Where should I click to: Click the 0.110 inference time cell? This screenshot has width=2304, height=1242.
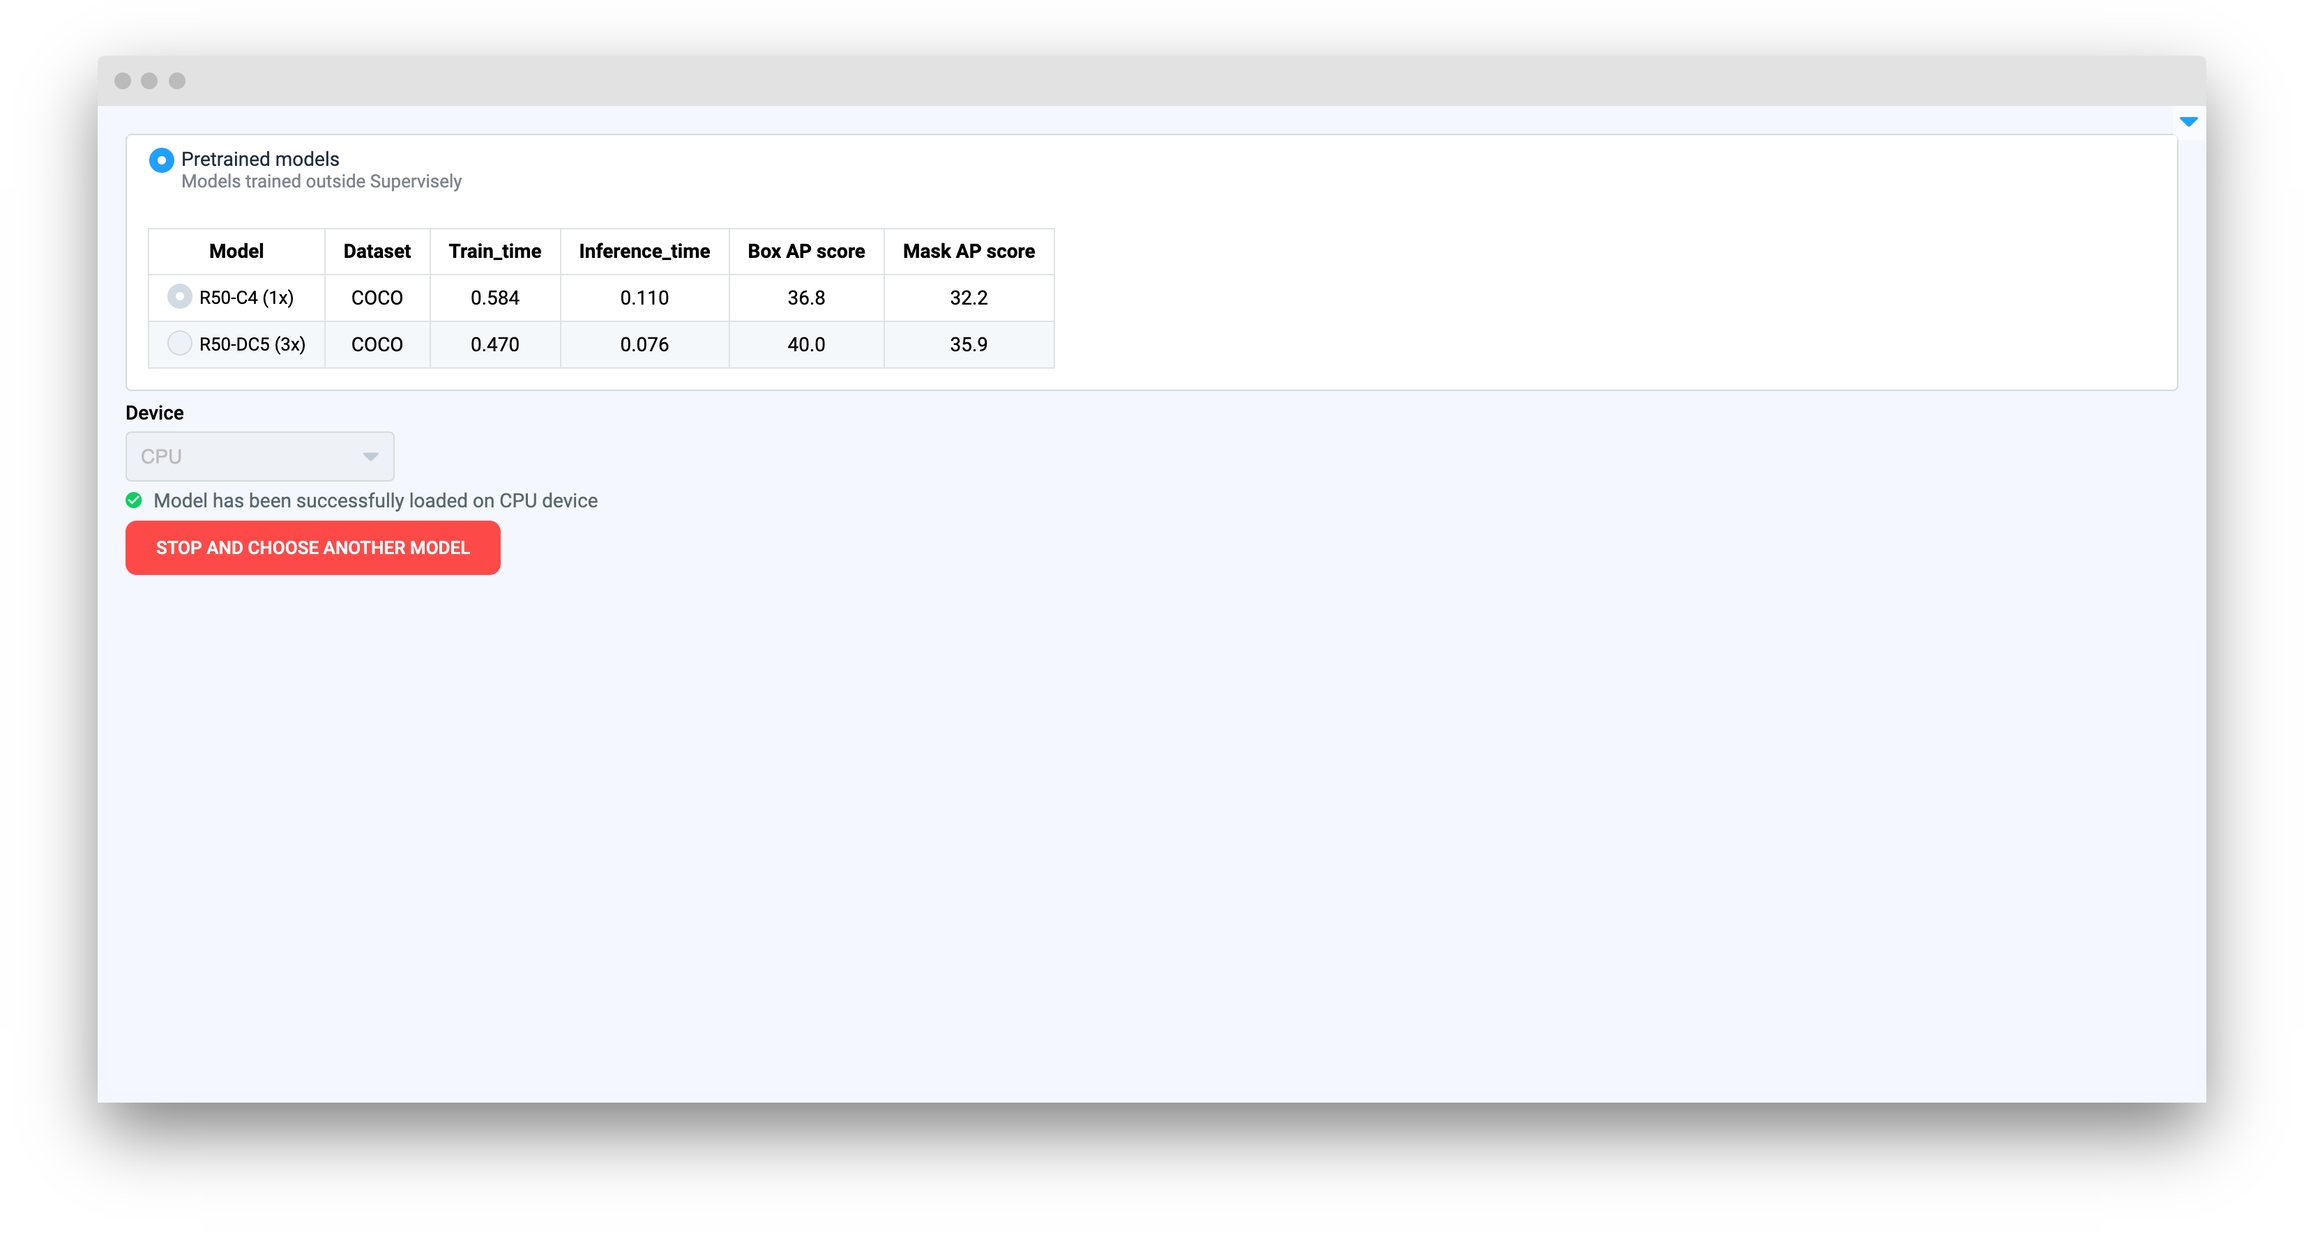click(x=644, y=298)
